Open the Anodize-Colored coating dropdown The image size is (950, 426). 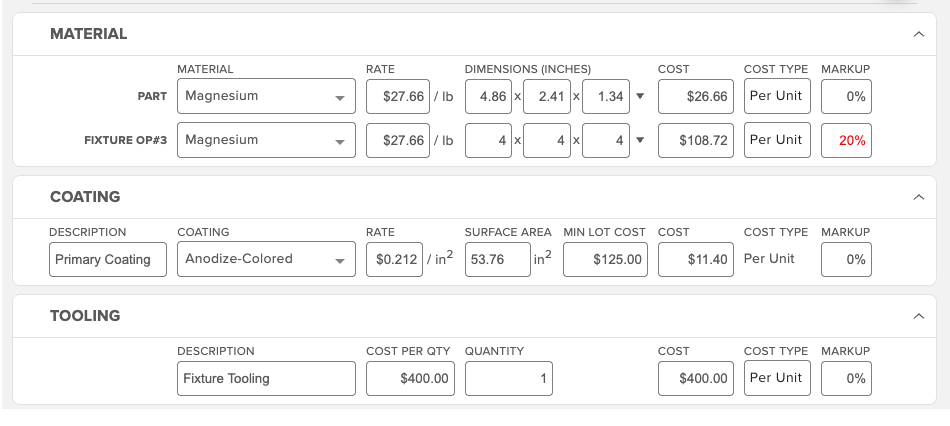point(266,259)
